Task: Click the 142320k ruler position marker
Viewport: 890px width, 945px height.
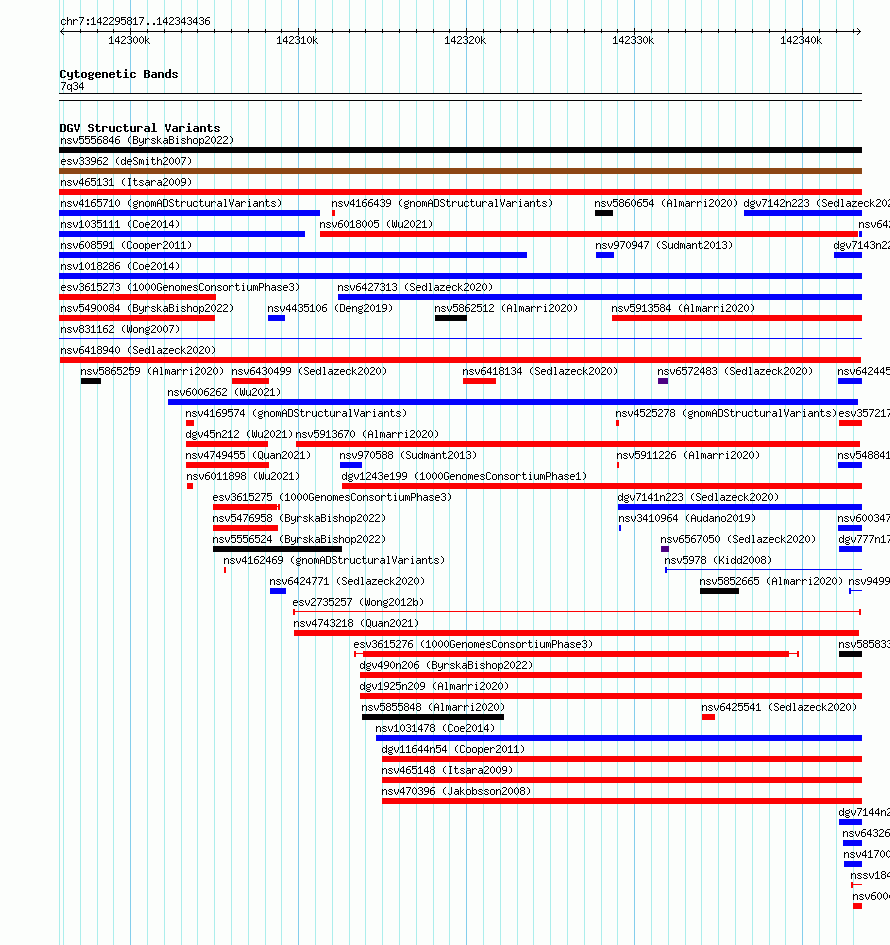Action: (465, 40)
